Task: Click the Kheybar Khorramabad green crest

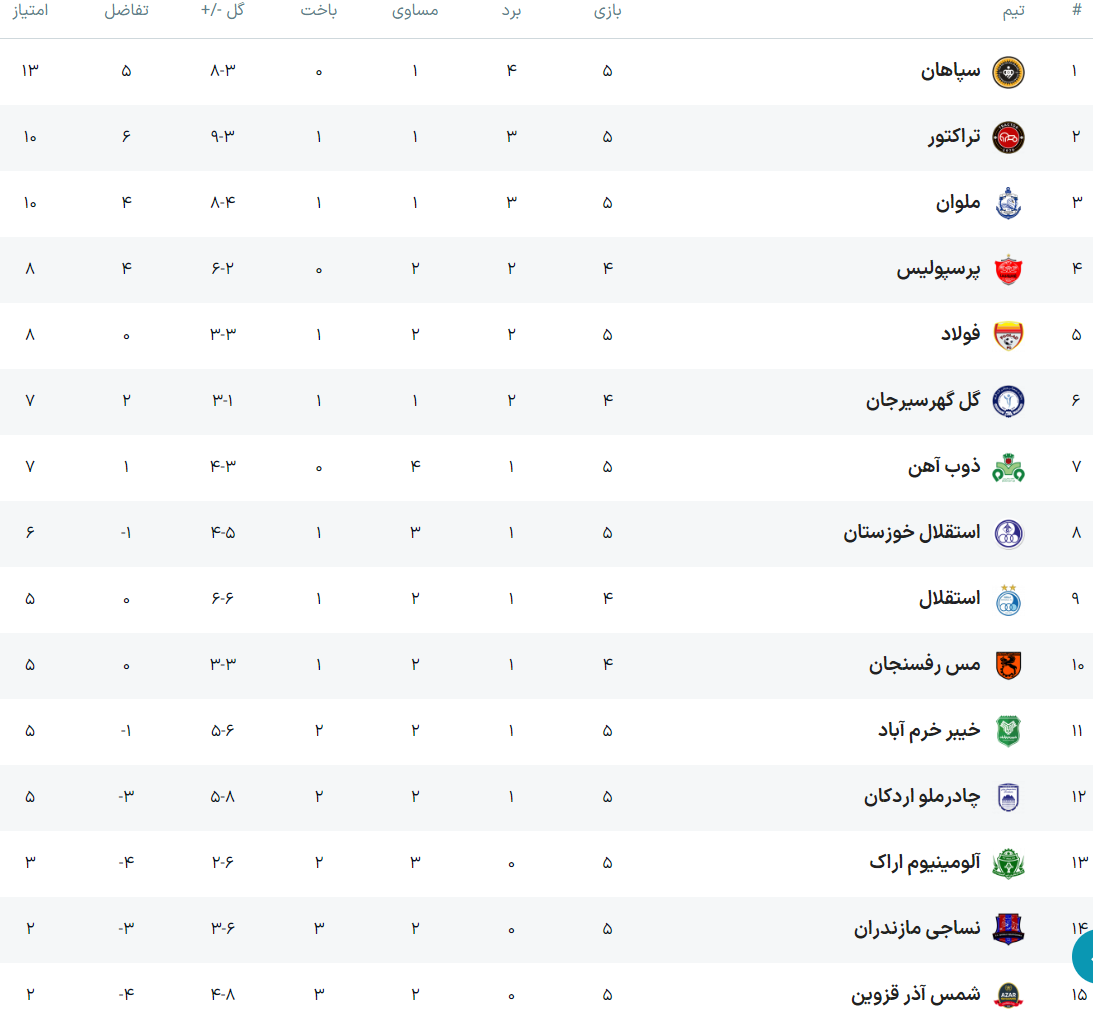Action: 1008,732
